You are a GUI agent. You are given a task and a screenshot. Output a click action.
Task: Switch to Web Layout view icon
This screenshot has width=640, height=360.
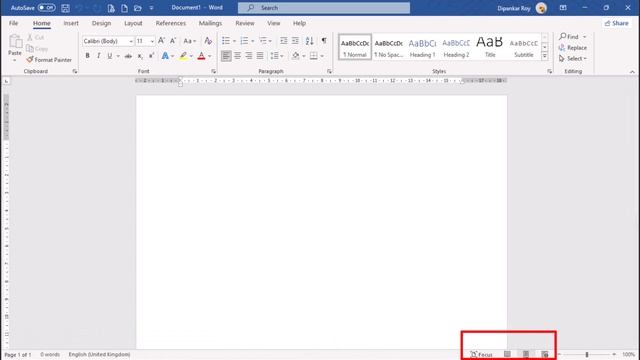tap(544, 354)
